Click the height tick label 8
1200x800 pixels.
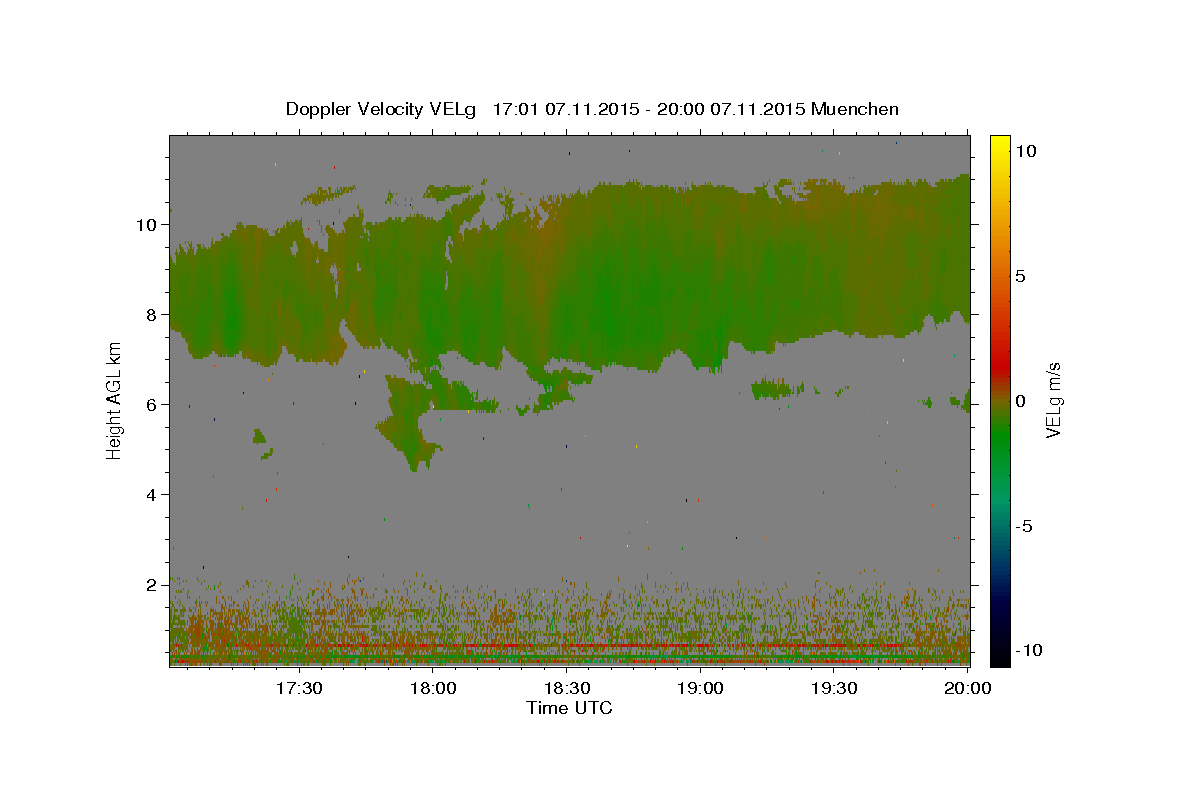(149, 315)
